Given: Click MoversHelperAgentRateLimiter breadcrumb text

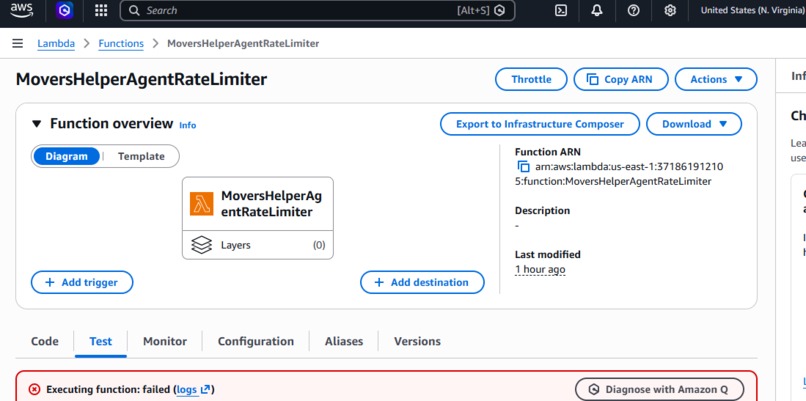Looking at the screenshot, I should point(243,43).
